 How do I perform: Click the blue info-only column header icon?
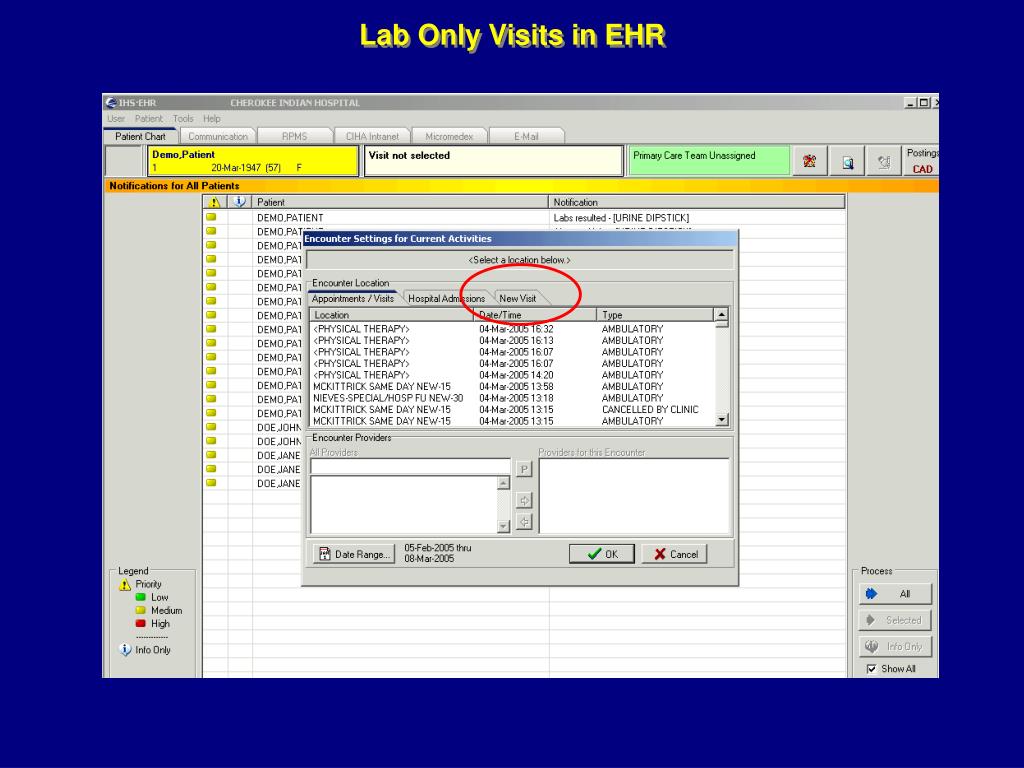click(x=239, y=202)
